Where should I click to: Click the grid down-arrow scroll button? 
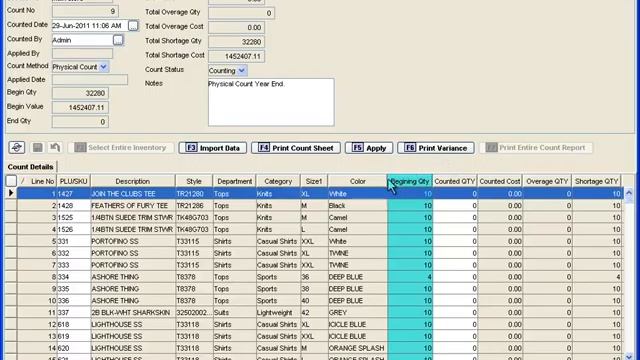tap(629, 356)
